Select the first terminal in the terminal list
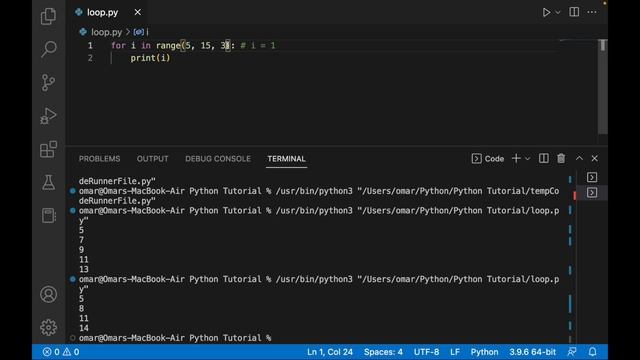The image size is (640, 360). (x=592, y=177)
